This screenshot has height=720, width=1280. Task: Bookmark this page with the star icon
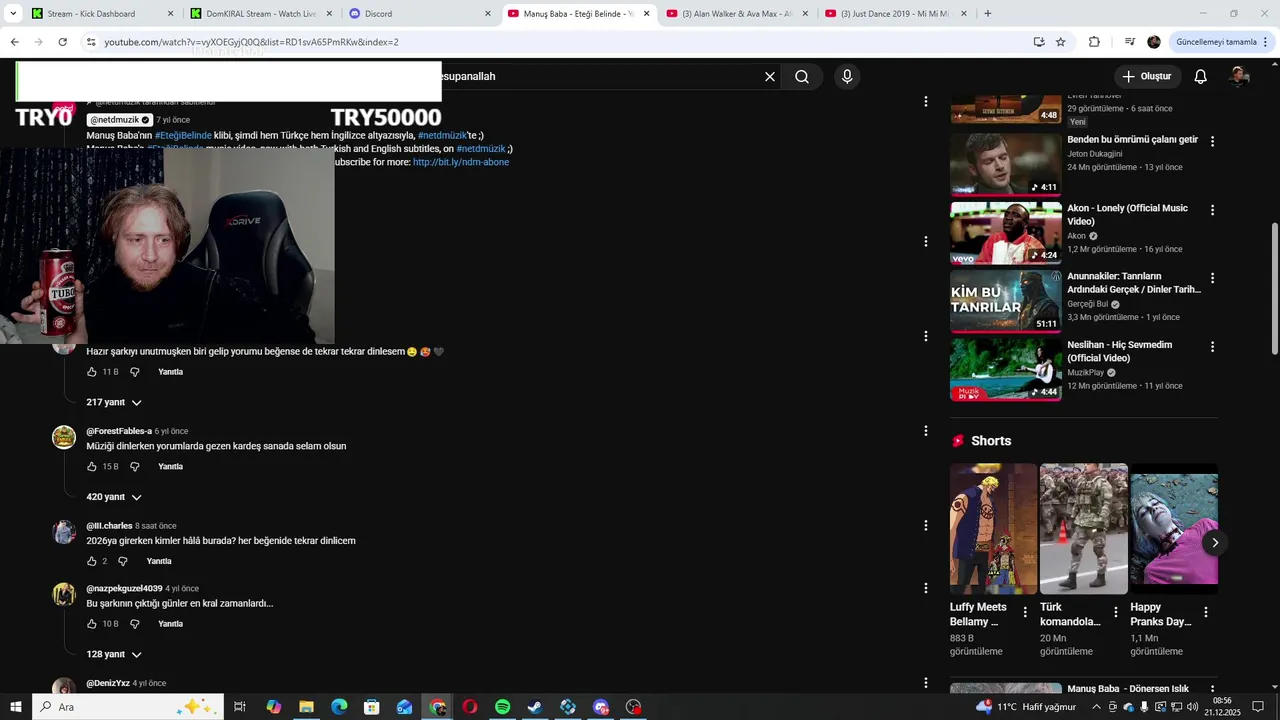pos(1061,42)
